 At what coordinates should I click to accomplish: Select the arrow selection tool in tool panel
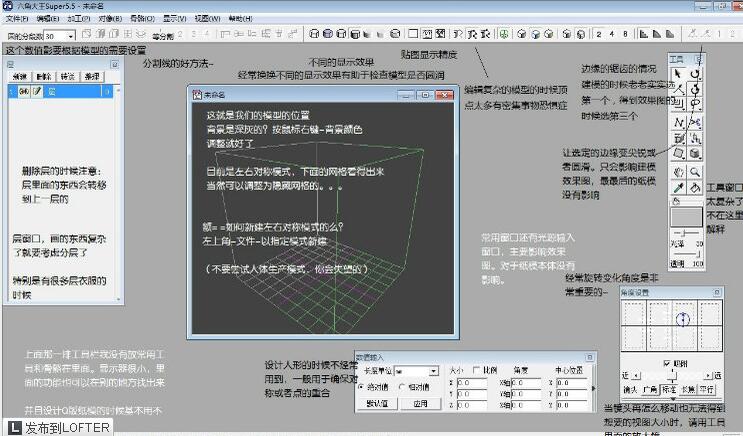pos(678,74)
